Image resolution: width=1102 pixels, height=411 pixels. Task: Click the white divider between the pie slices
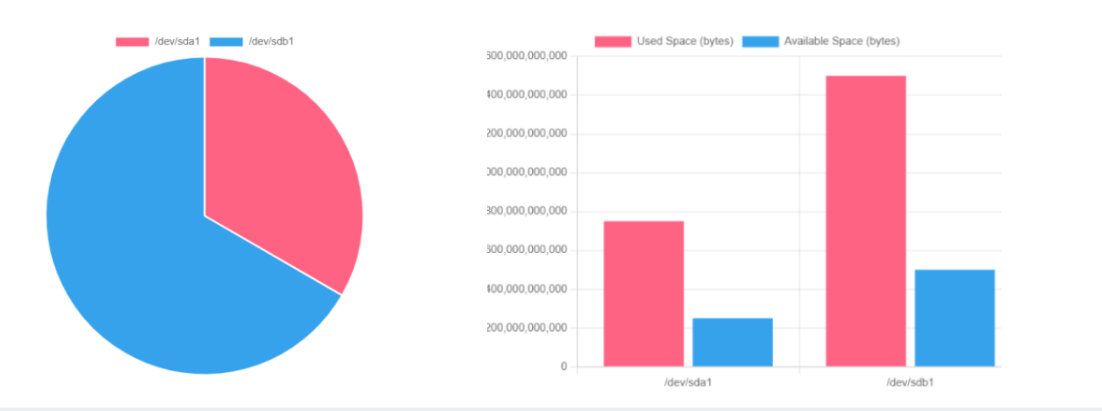click(272, 255)
